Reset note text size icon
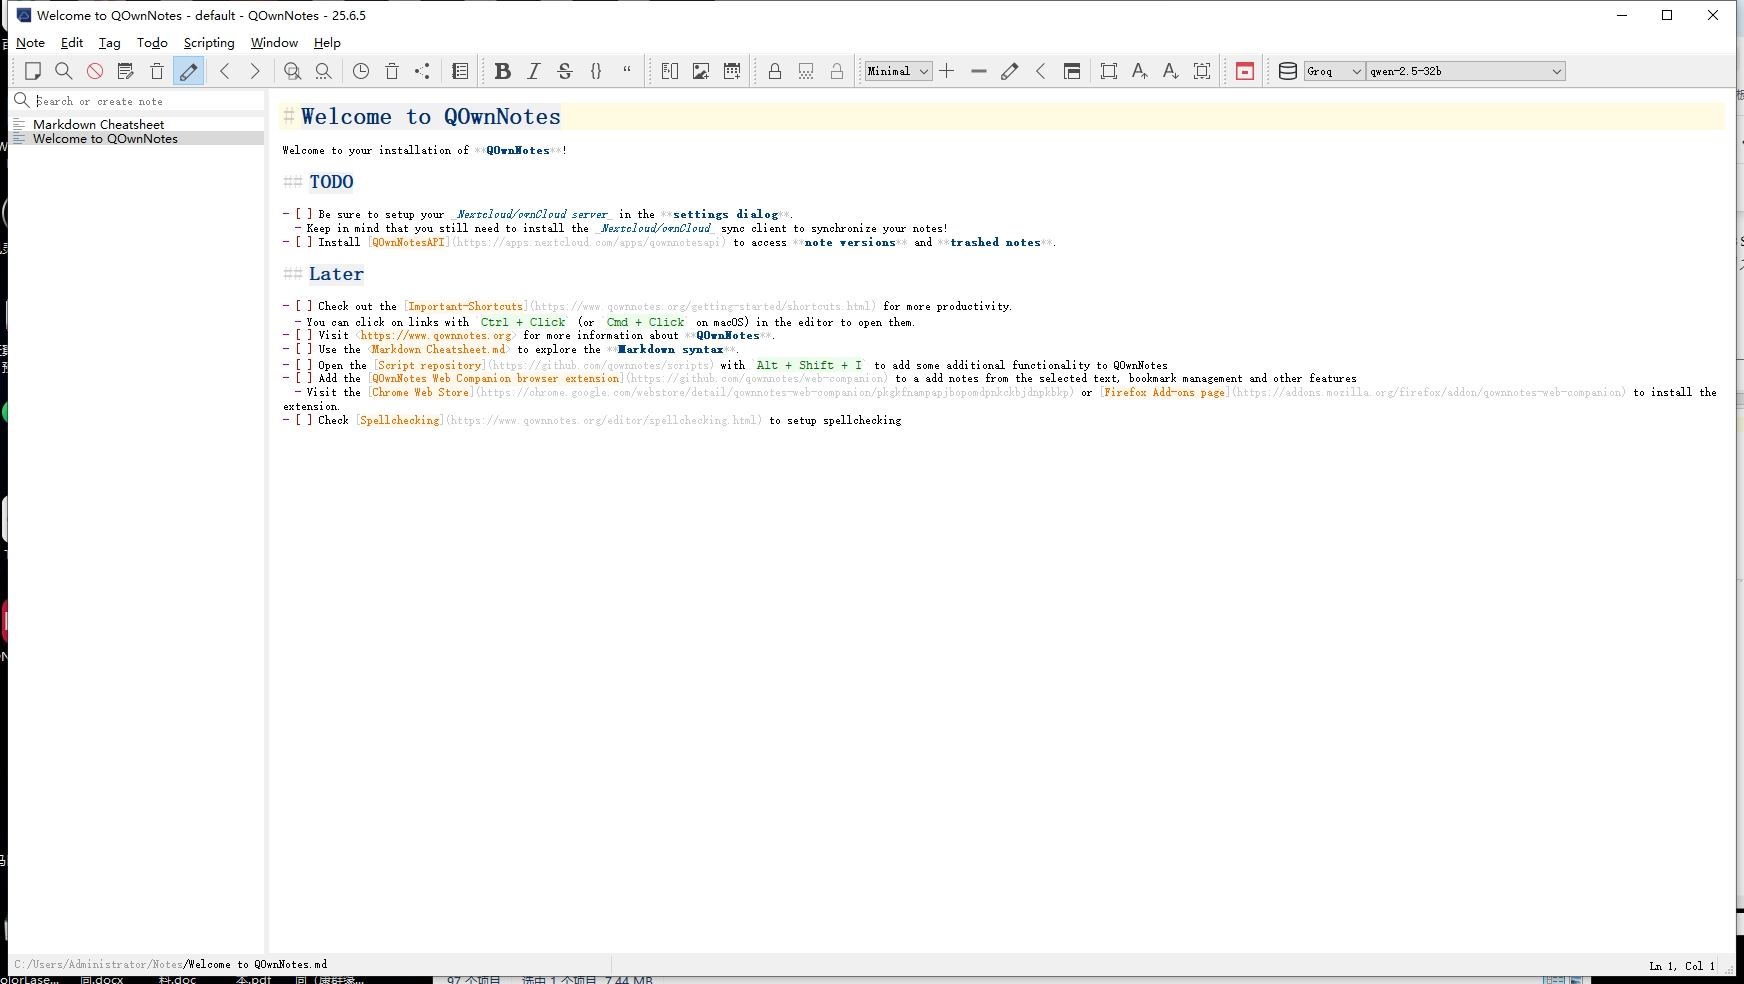Viewport: 1744px width, 984px height. pyautogui.click(x=1202, y=71)
